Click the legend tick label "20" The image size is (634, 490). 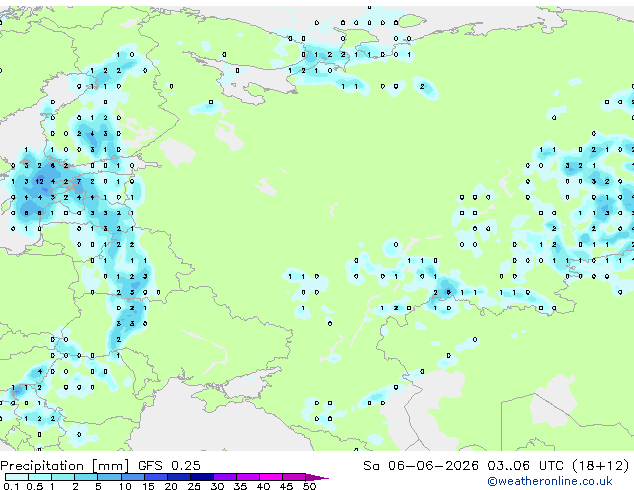pyautogui.click(x=171, y=486)
